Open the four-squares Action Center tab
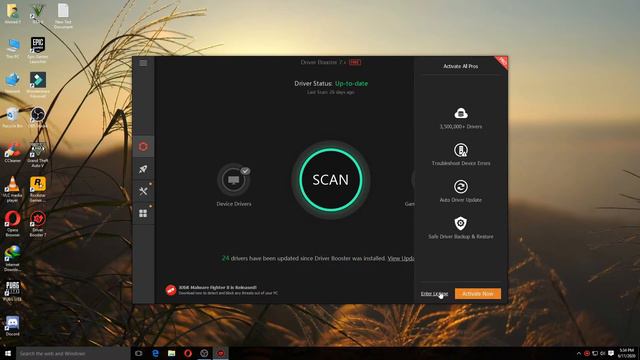 [x=143, y=213]
